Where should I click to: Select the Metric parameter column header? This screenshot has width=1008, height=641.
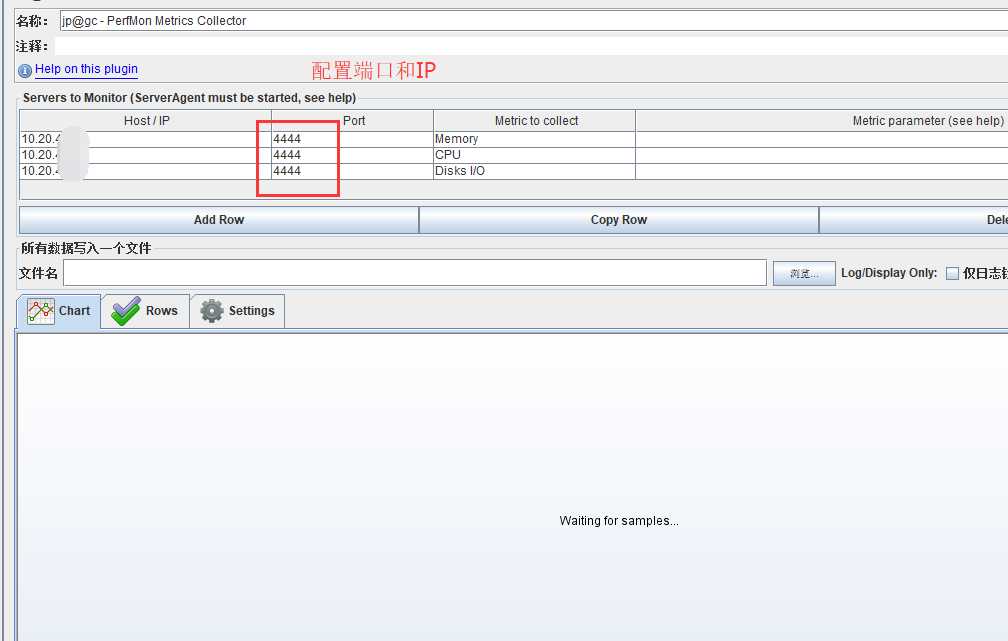[822, 120]
